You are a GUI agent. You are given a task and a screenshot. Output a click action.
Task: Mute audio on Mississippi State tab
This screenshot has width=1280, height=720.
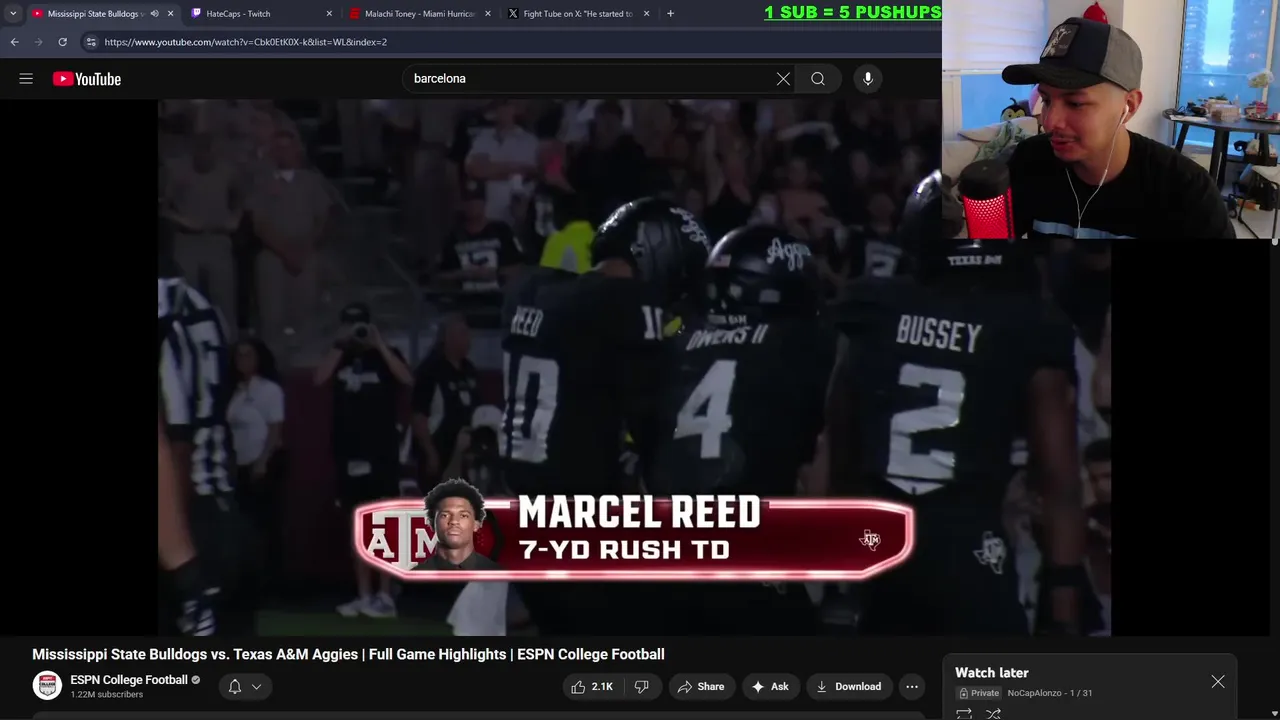click(x=154, y=14)
